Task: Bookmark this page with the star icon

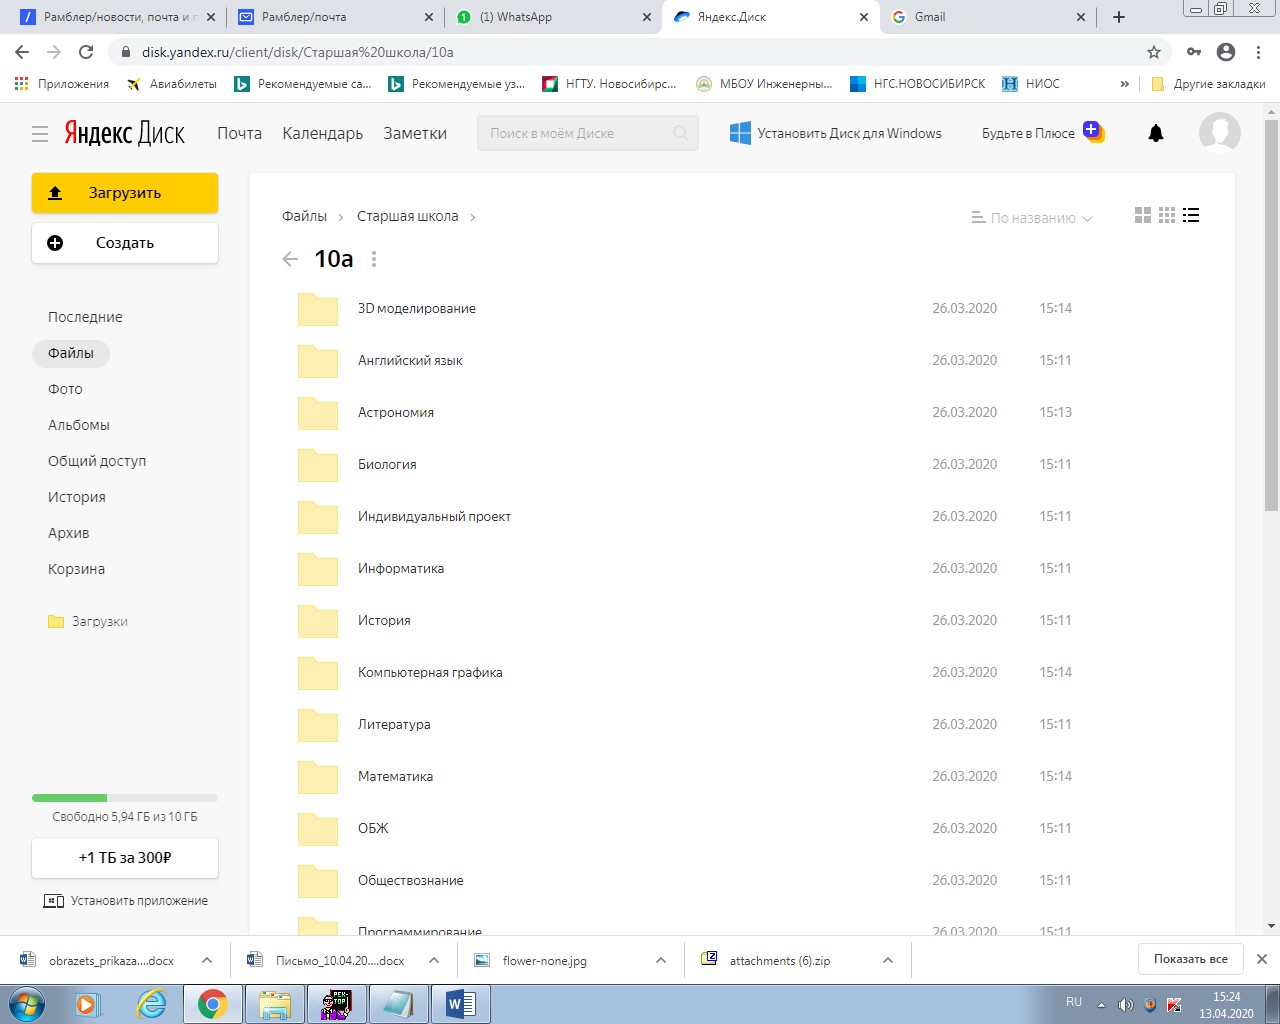Action: point(1154,52)
